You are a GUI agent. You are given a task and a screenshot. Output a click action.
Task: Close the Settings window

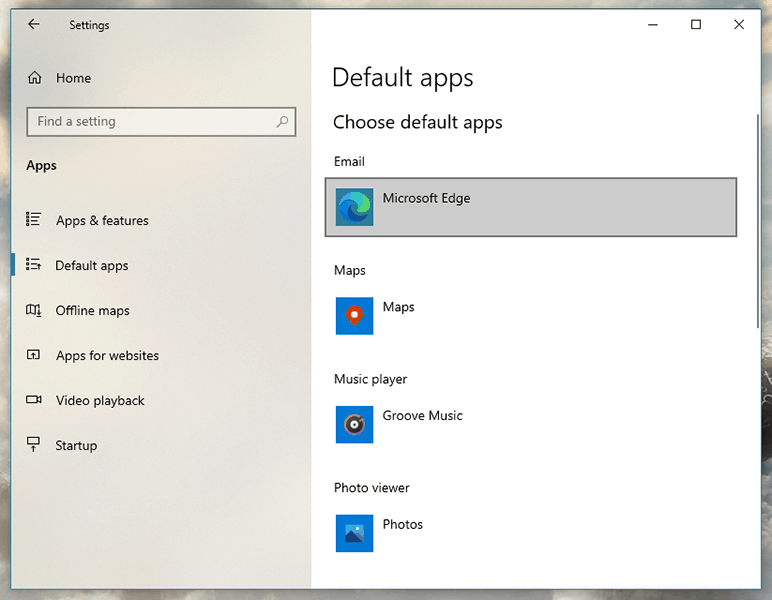click(x=739, y=25)
